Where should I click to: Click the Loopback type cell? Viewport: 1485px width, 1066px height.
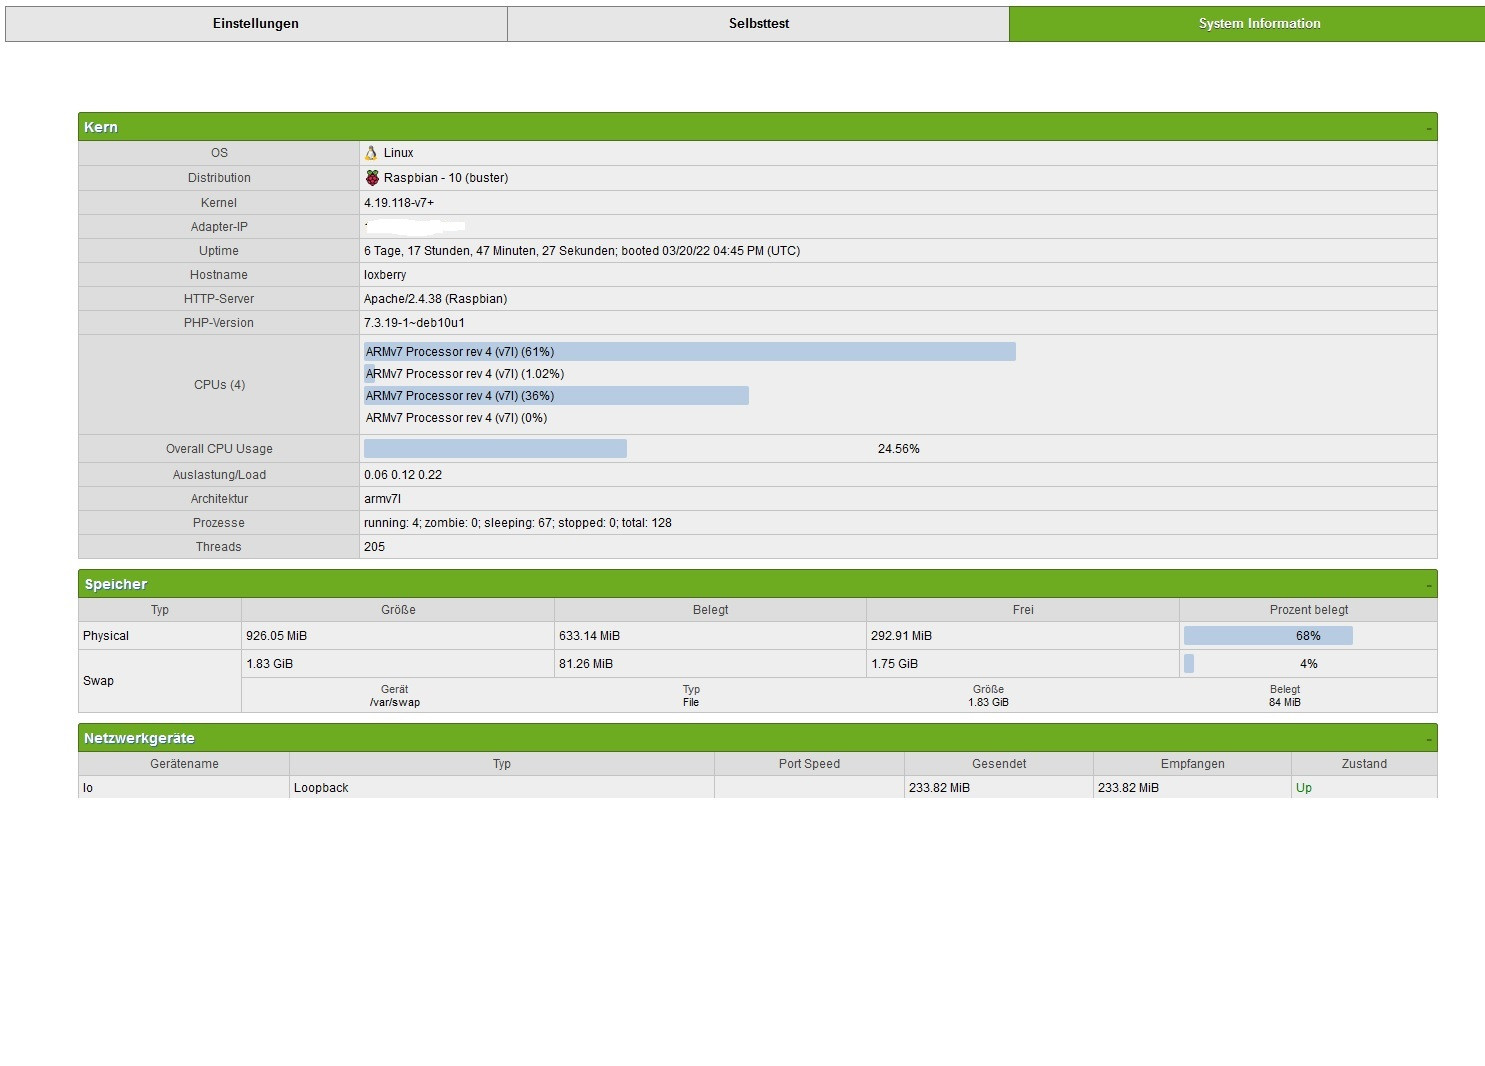[x=321, y=788]
